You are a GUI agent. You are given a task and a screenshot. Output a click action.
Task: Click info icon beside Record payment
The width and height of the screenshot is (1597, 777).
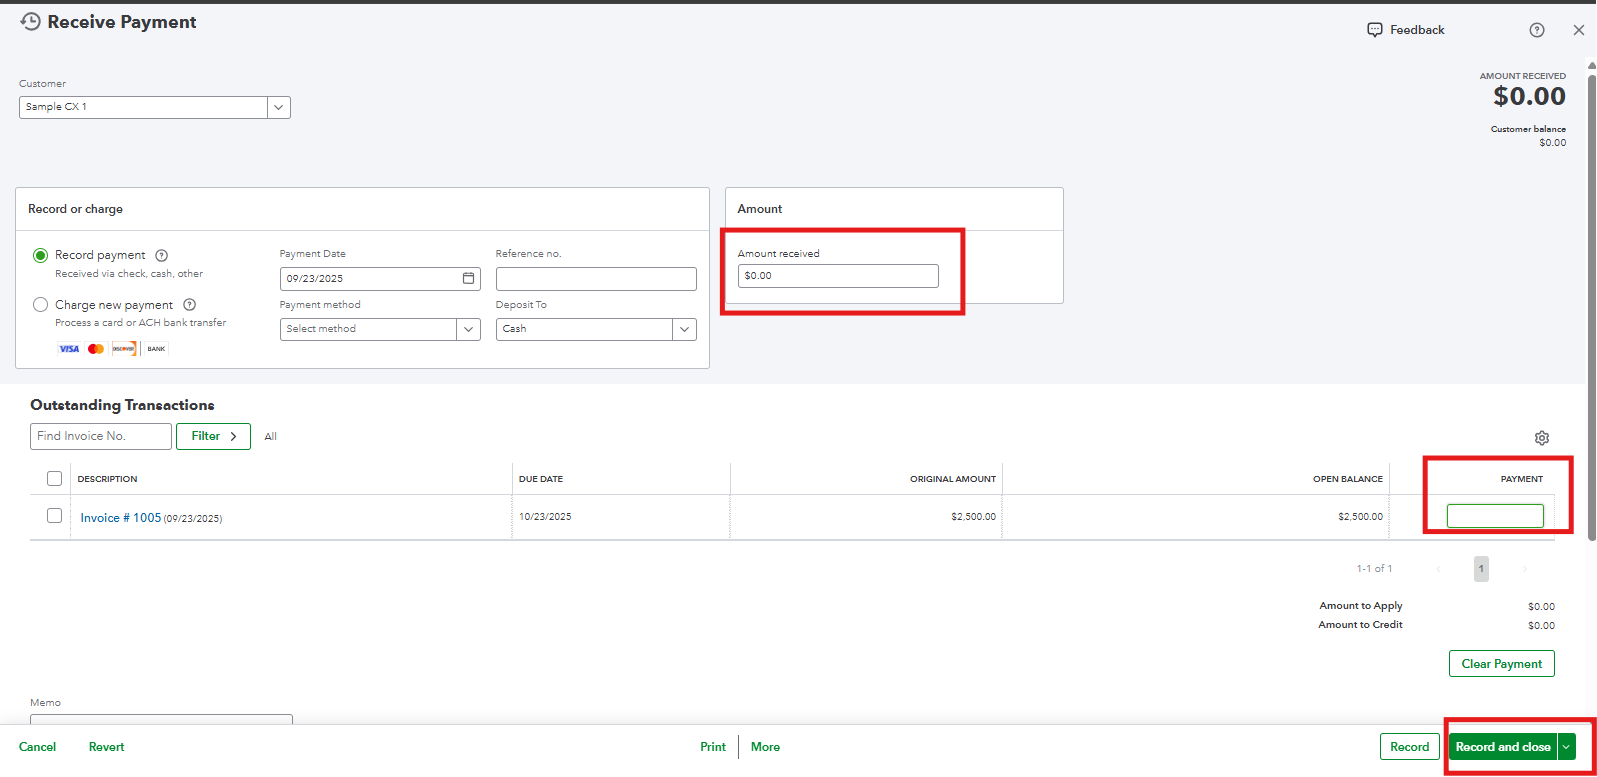[x=162, y=256]
